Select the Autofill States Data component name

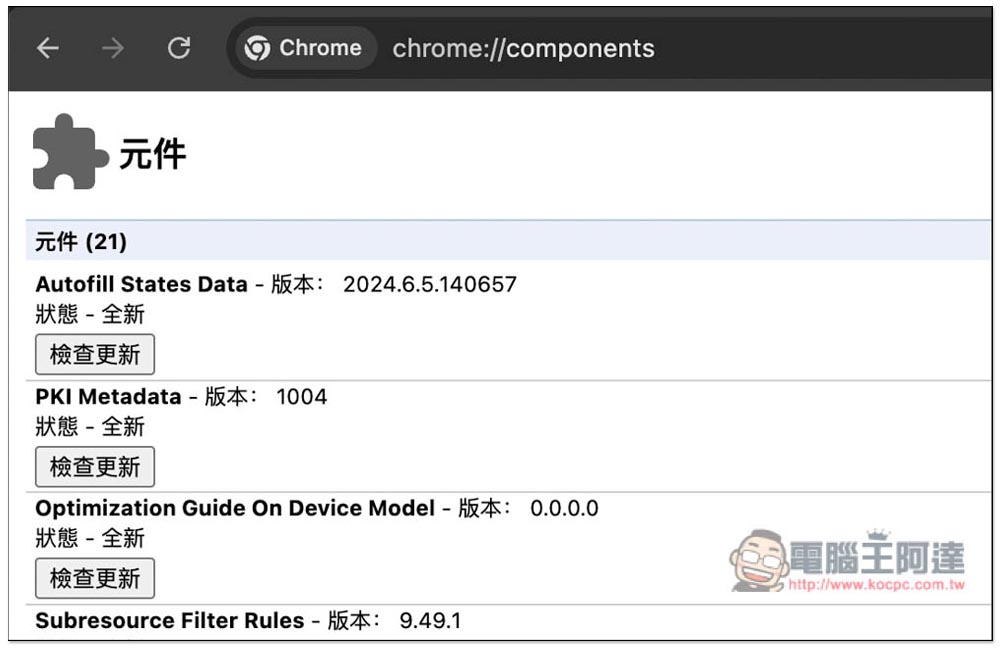click(142, 284)
